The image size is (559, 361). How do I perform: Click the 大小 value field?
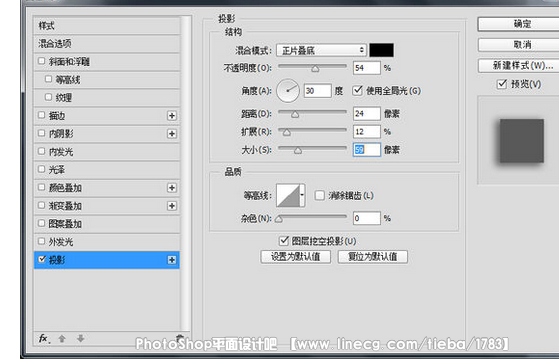click(367, 150)
